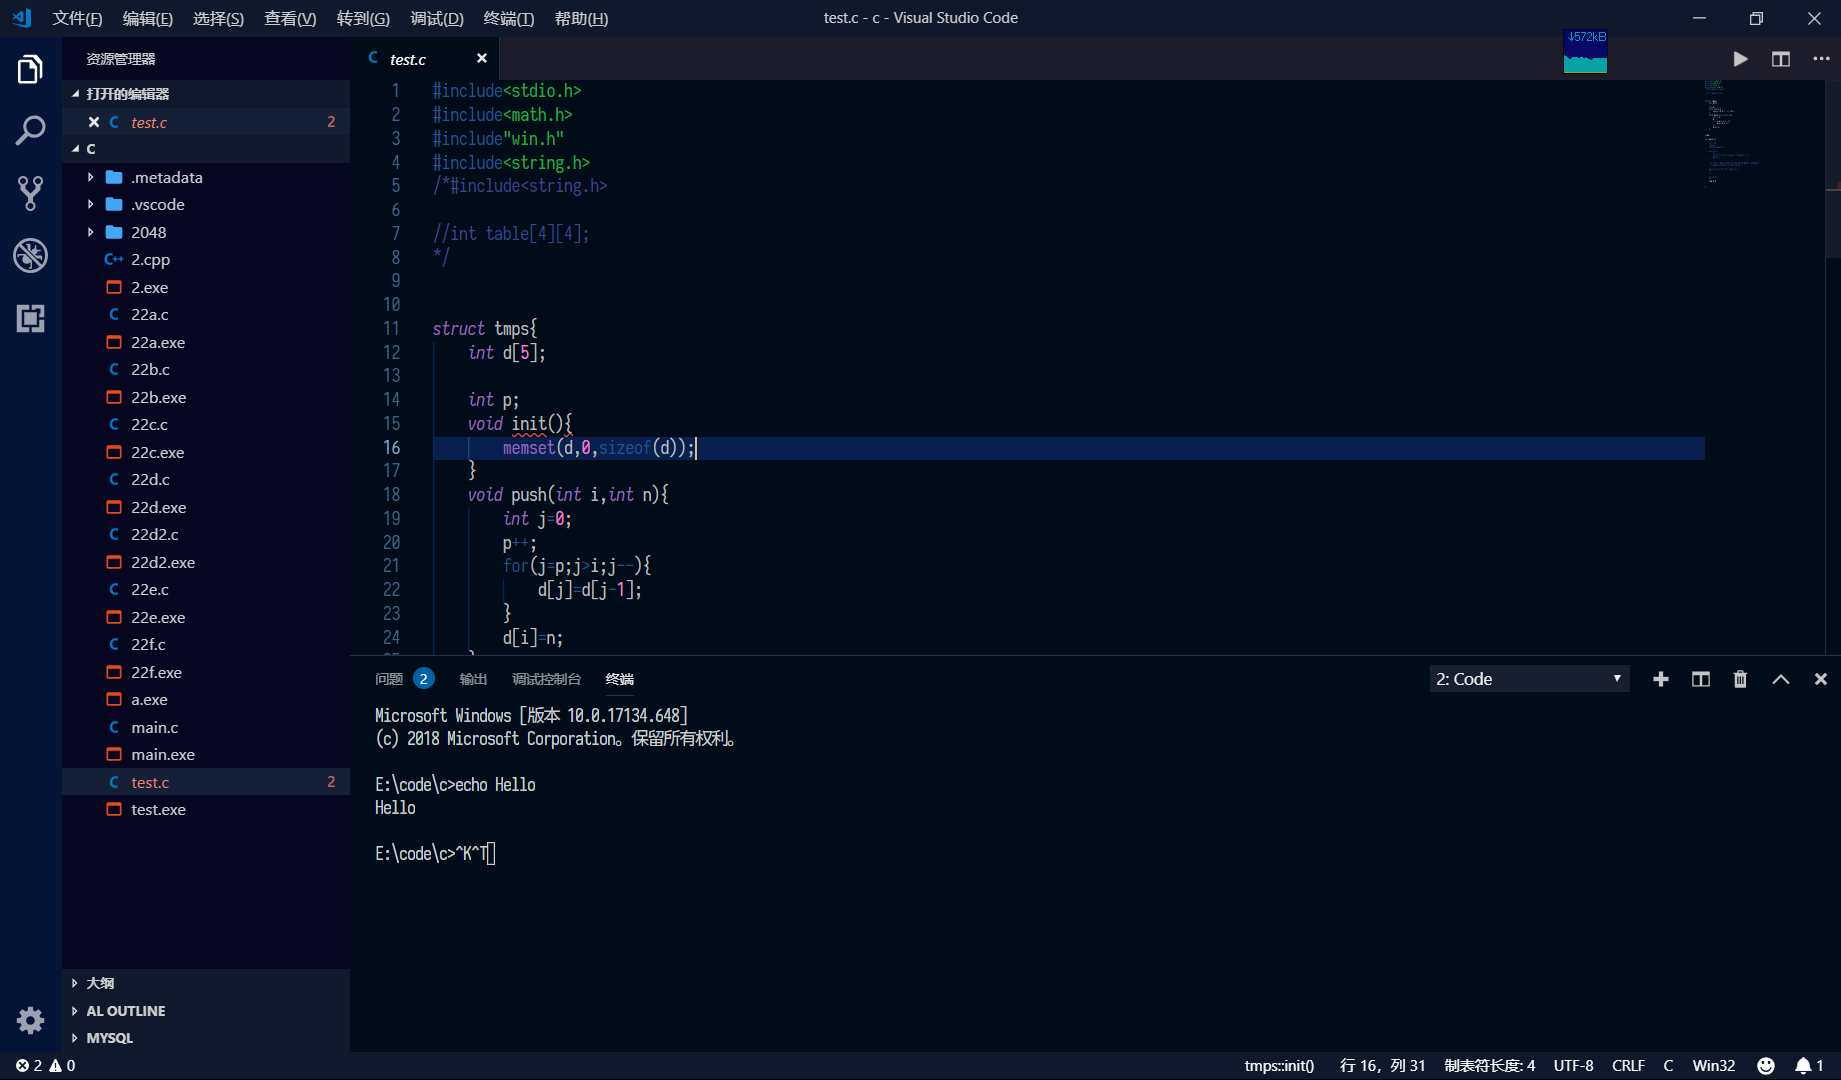
Task: Expand the 大纲 outline section
Action: tap(100, 983)
